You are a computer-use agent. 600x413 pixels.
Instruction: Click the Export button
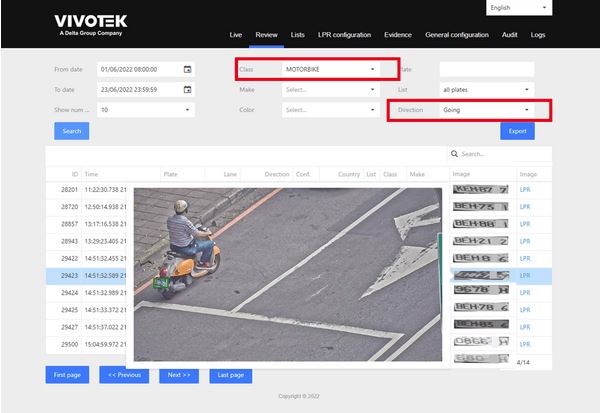coord(517,131)
